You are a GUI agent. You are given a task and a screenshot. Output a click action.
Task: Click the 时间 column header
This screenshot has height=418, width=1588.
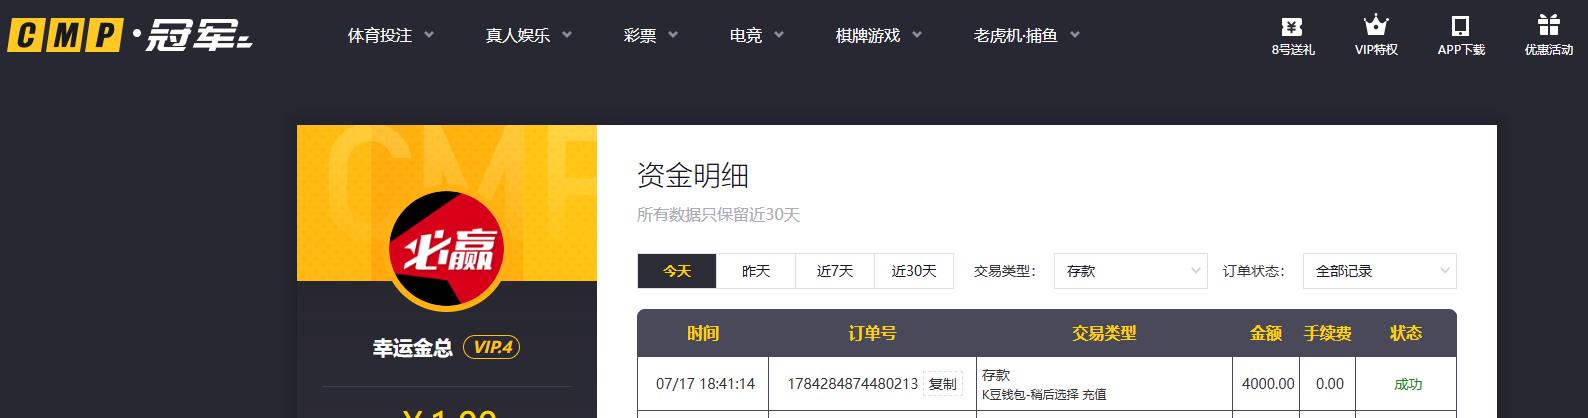[x=703, y=333]
